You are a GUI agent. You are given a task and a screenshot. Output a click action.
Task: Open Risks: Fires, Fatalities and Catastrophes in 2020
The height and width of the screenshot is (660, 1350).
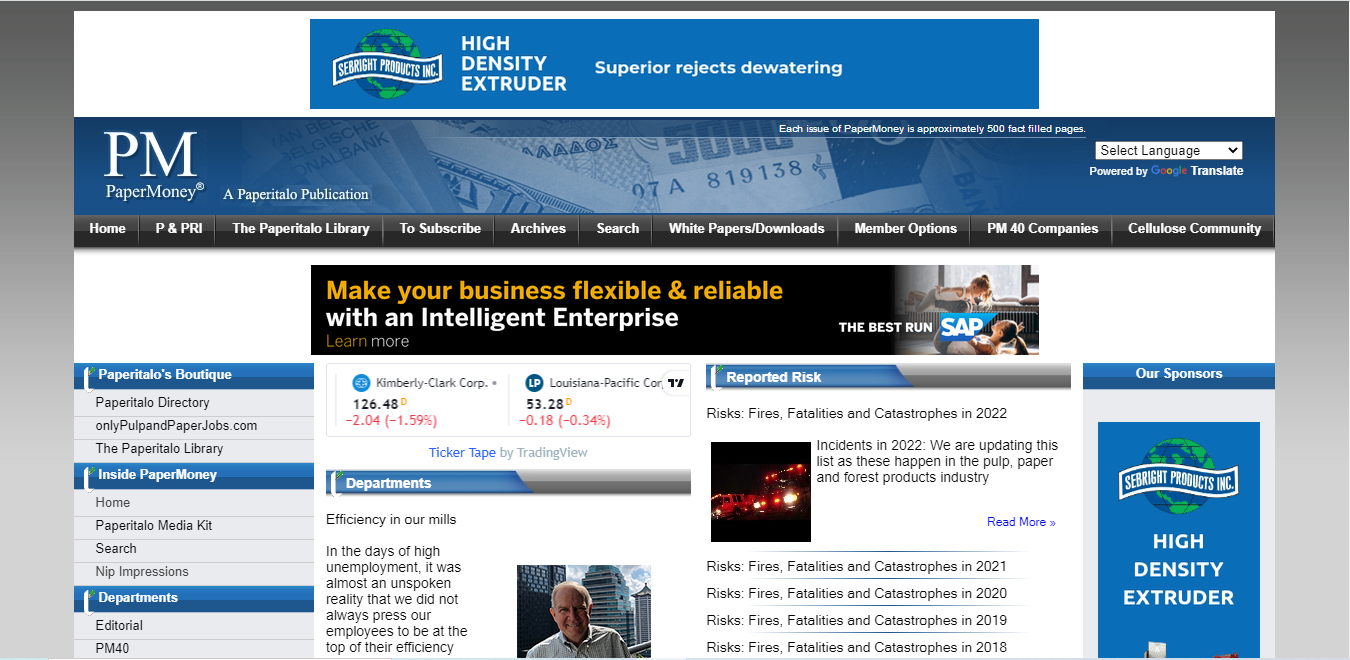point(857,594)
